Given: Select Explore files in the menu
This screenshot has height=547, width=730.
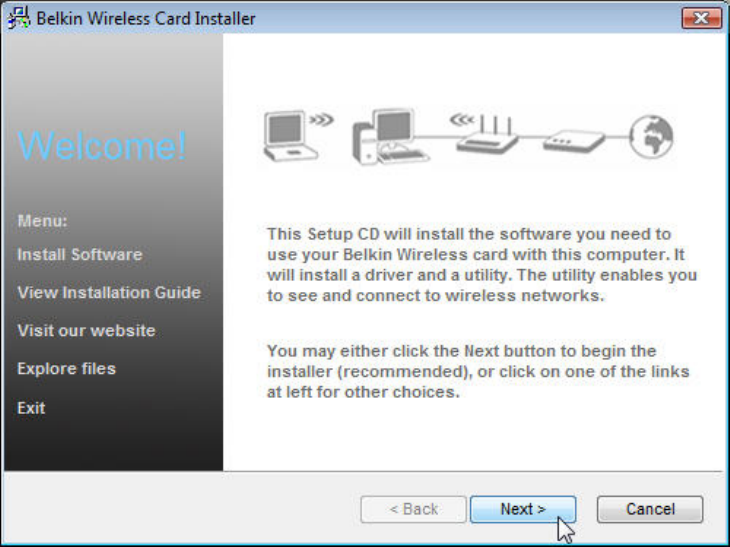Looking at the screenshot, I should 66,369.
